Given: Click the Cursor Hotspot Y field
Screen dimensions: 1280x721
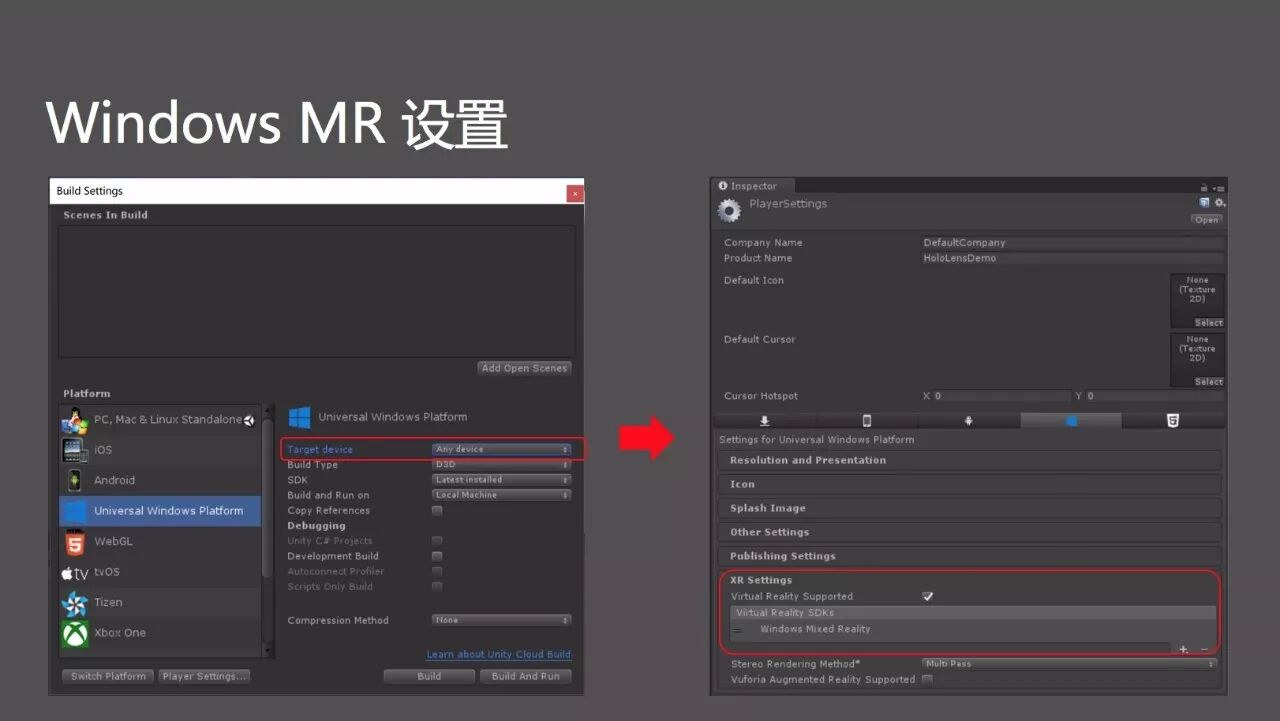Looking at the screenshot, I should (x=1155, y=397).
